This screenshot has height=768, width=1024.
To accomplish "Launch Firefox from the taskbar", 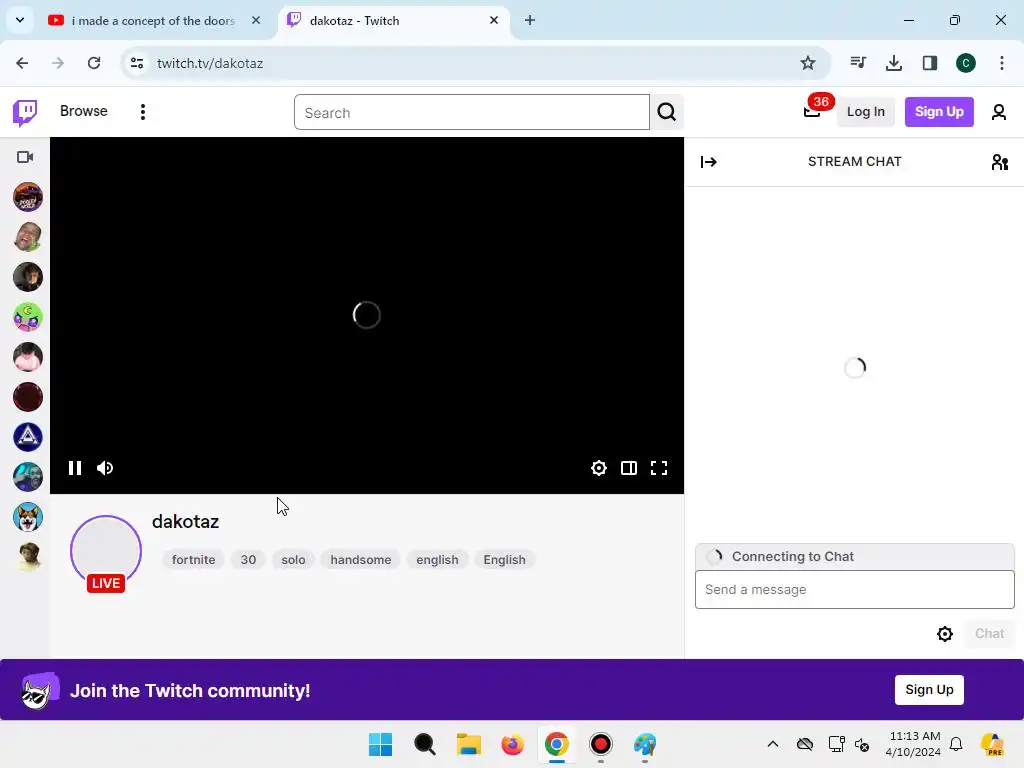I will tap(513, 744).
